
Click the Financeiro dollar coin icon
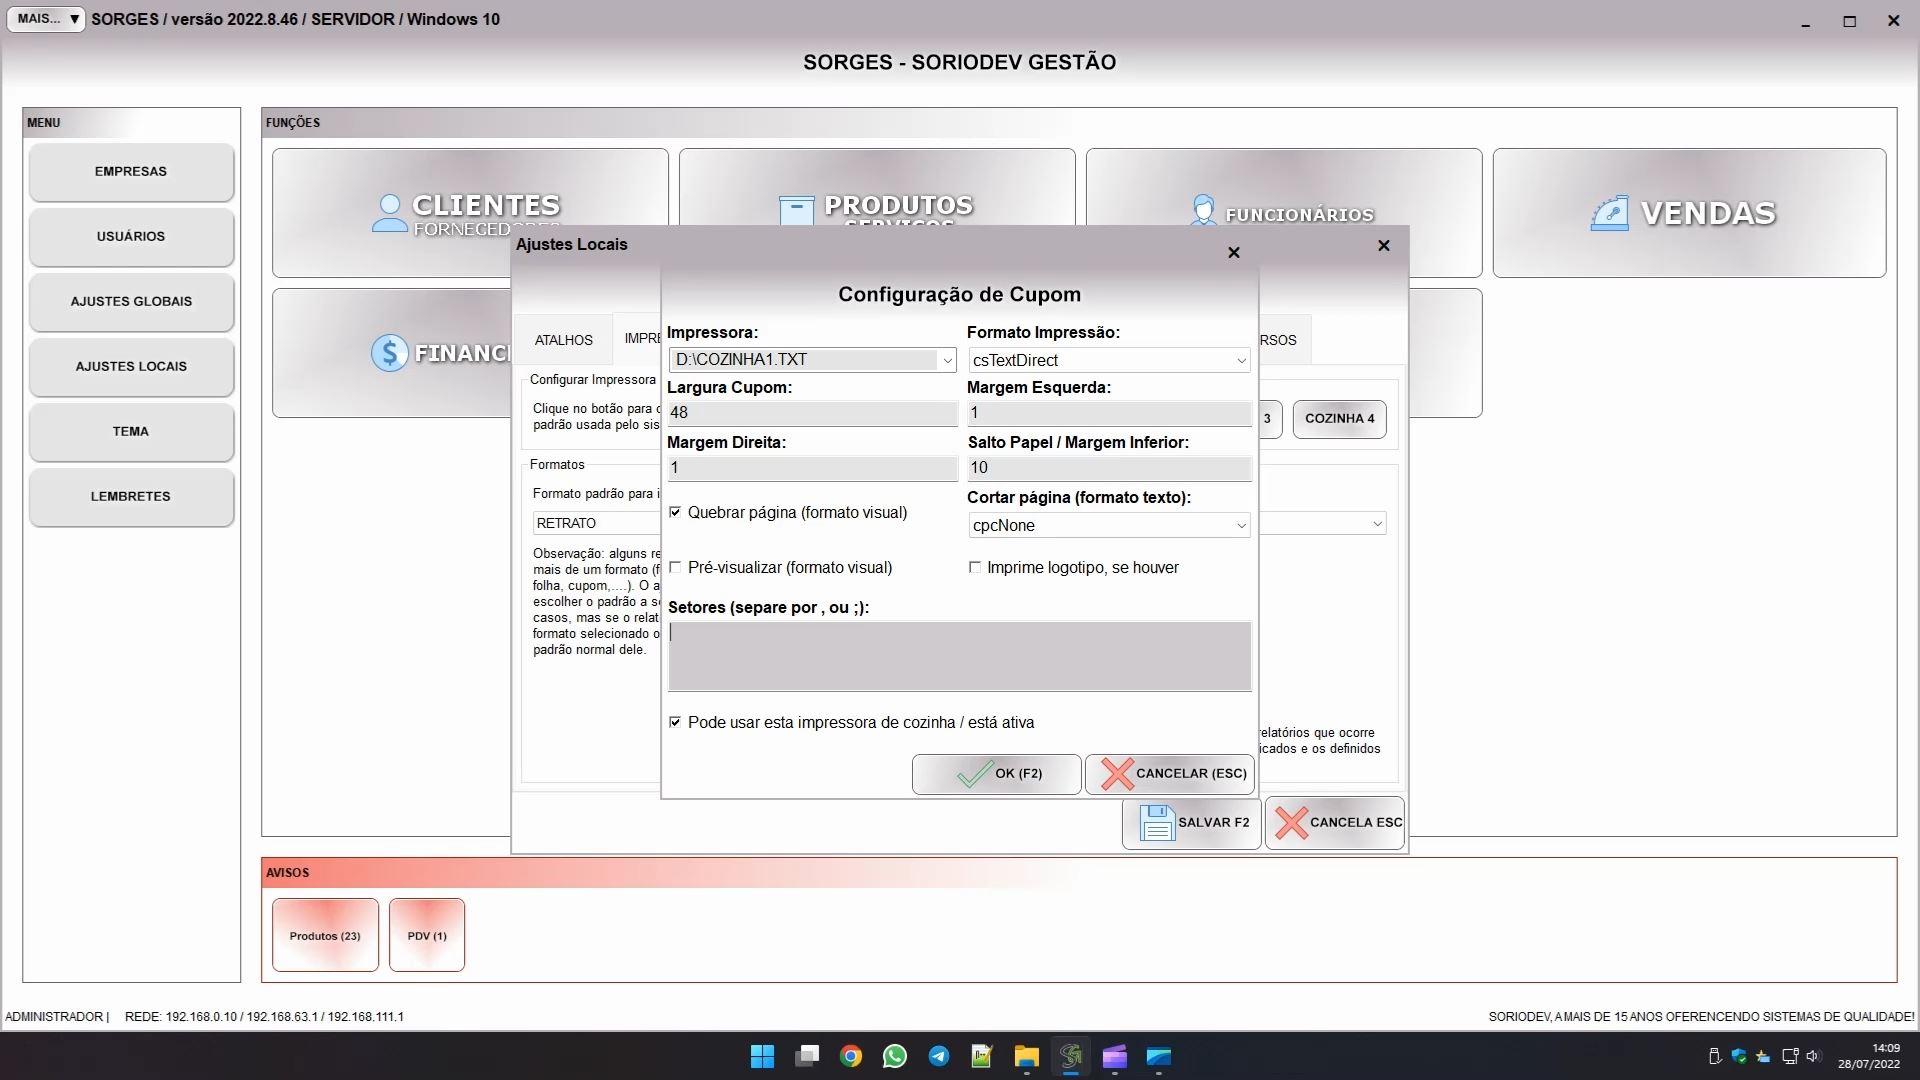pos(389,352)
